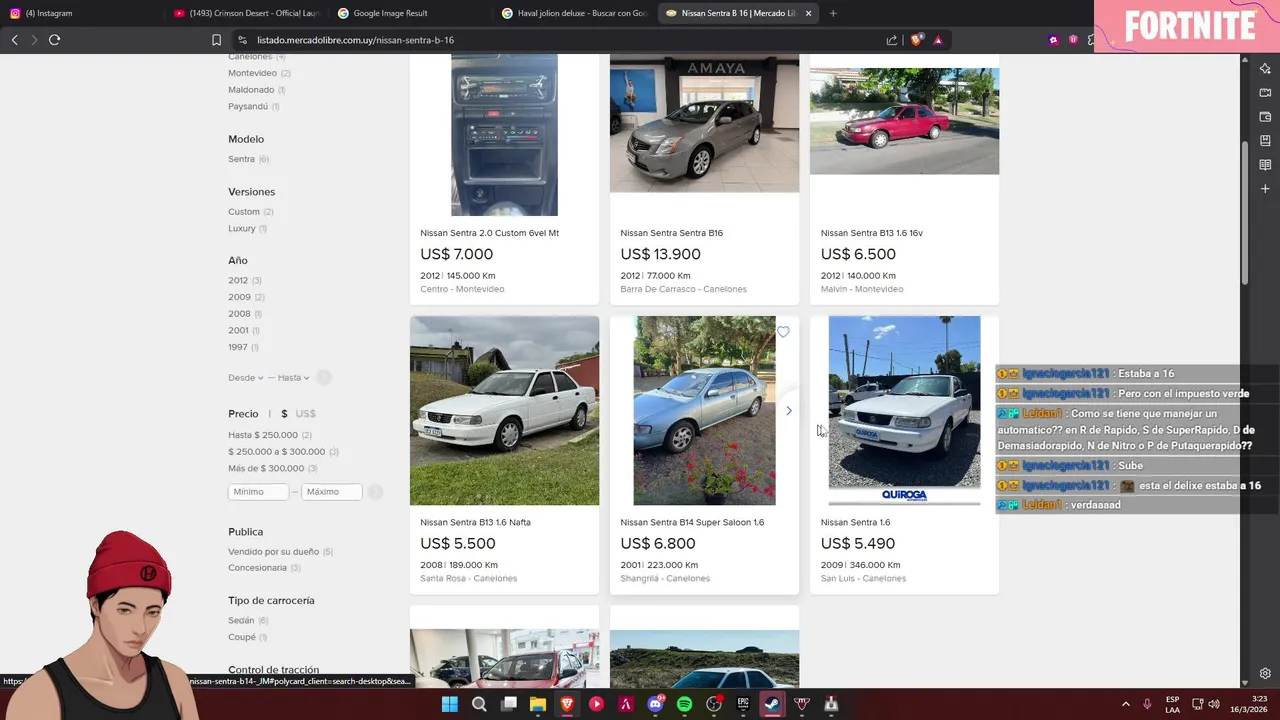Apply the year range arrow button
1280x720 pixels.
[323, 378]
